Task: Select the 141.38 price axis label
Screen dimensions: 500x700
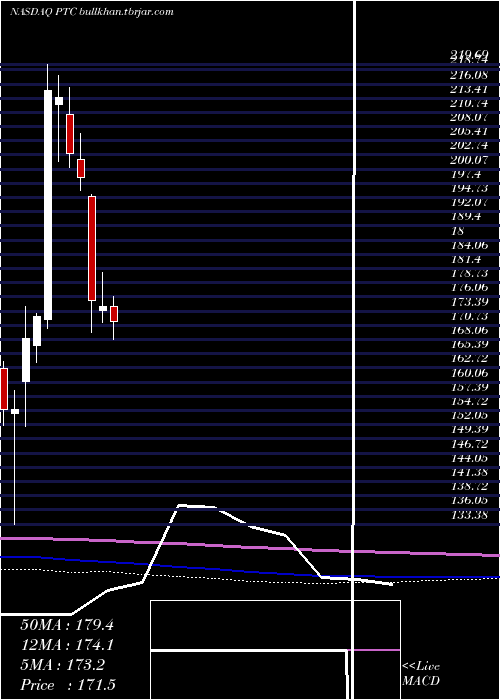Action: 469,472
